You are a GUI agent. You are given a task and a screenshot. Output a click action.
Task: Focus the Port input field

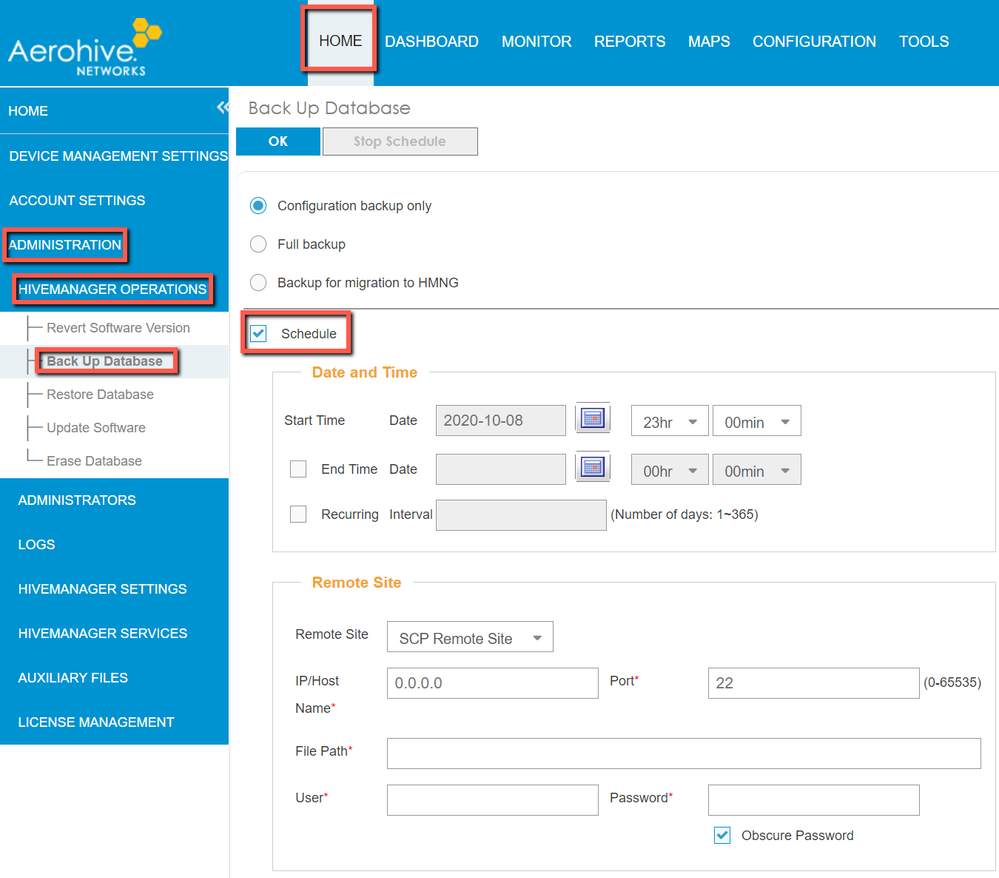814,683
